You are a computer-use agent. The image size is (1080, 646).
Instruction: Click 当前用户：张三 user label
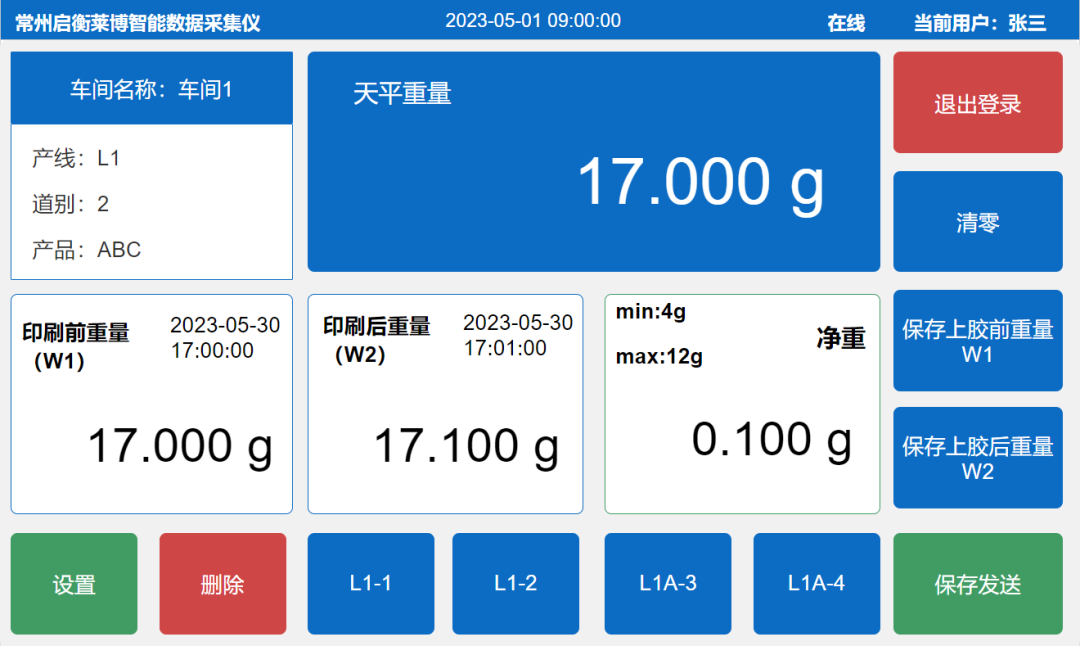tap(979, 23)
